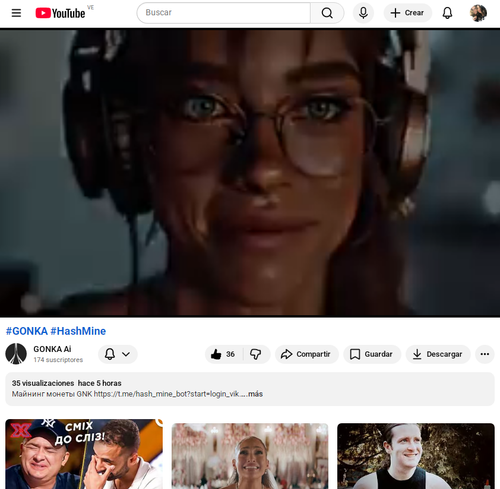Click '35 visualizaciones' text
The width and height of the screenshot is (500, 489).
point(43,383)
